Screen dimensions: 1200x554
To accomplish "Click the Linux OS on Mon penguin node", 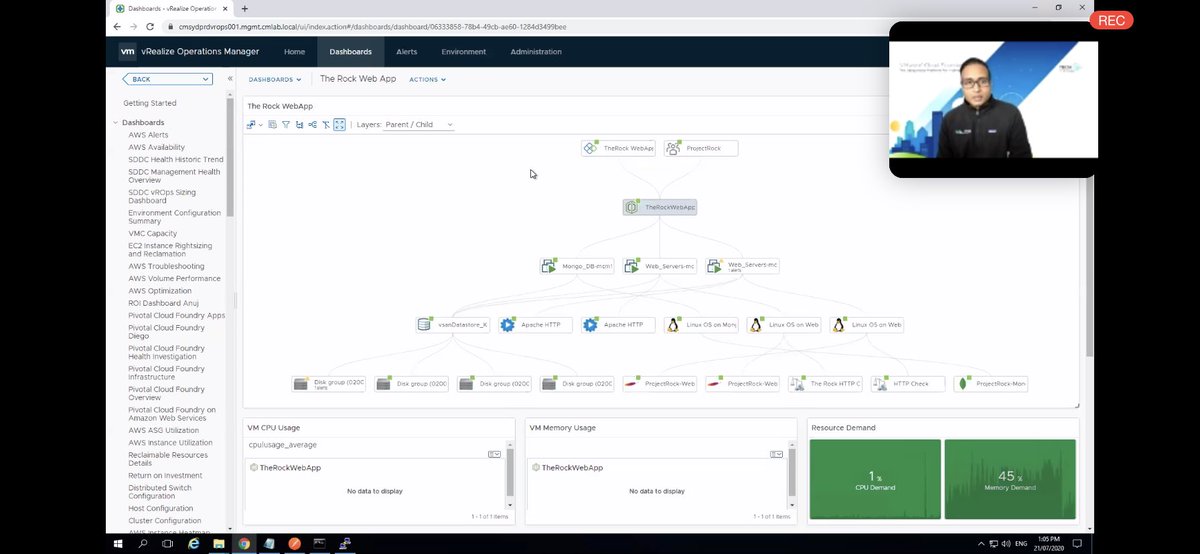I will pyautogui.click(x=701, y=325).
